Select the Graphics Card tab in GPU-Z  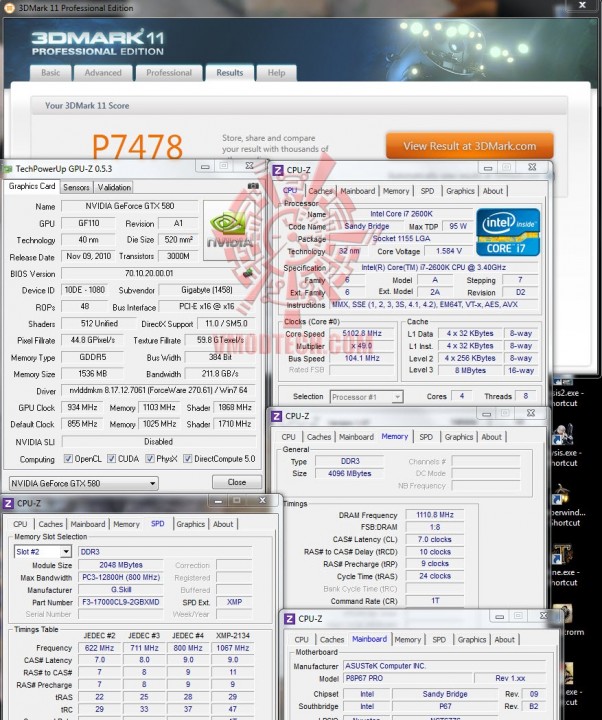32,186
